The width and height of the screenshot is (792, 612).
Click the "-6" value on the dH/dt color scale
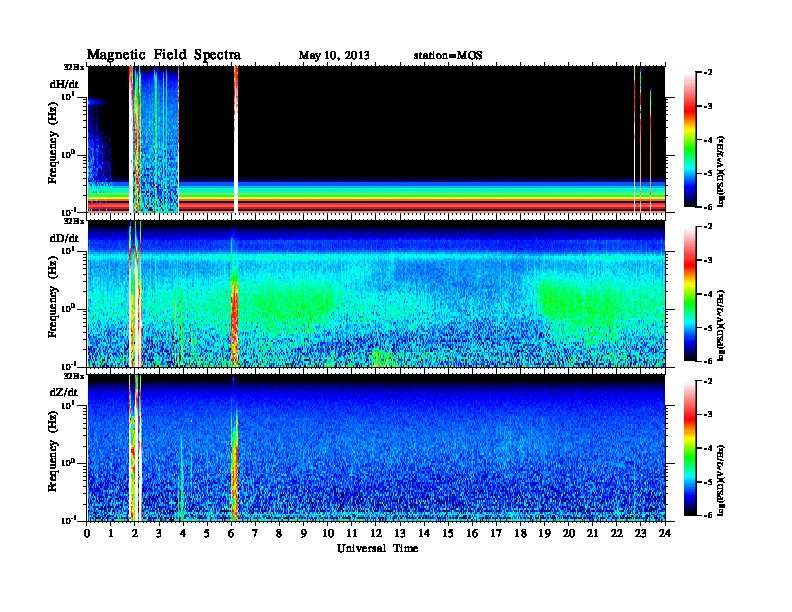[708, 207]
